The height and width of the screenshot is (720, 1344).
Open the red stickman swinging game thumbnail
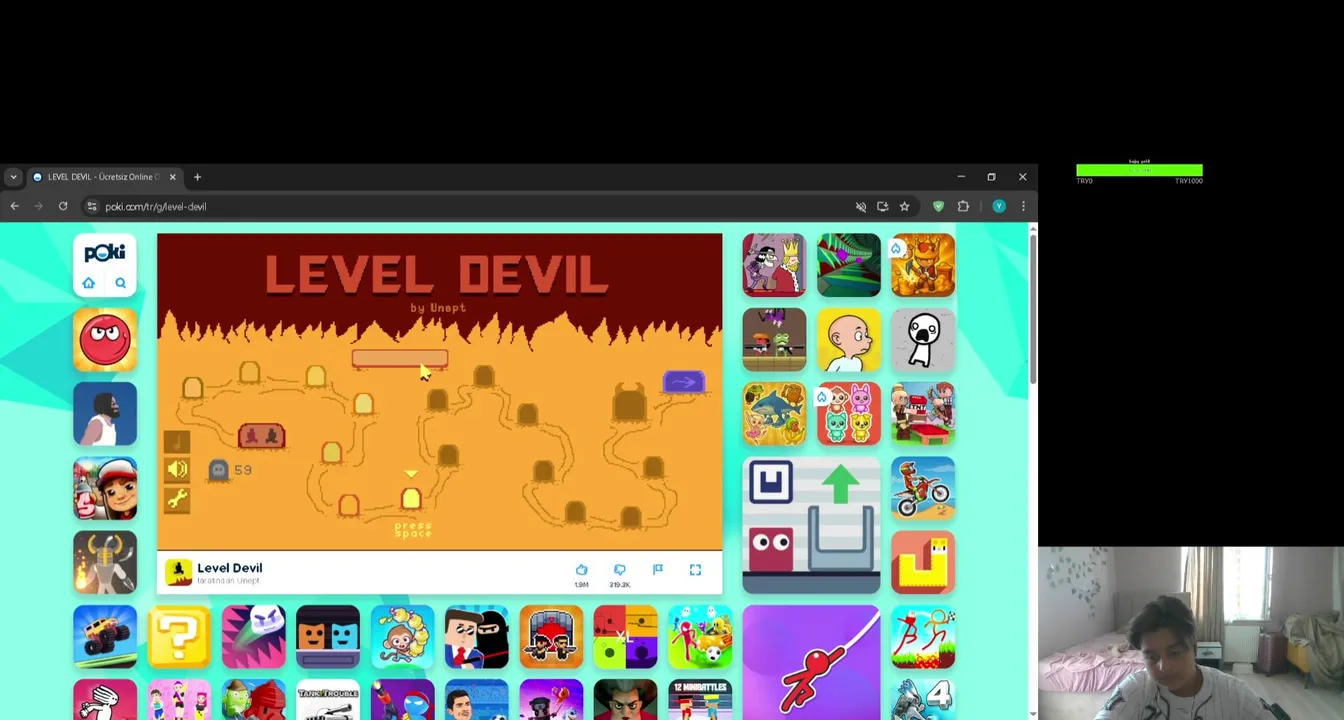tap(811, 662)
